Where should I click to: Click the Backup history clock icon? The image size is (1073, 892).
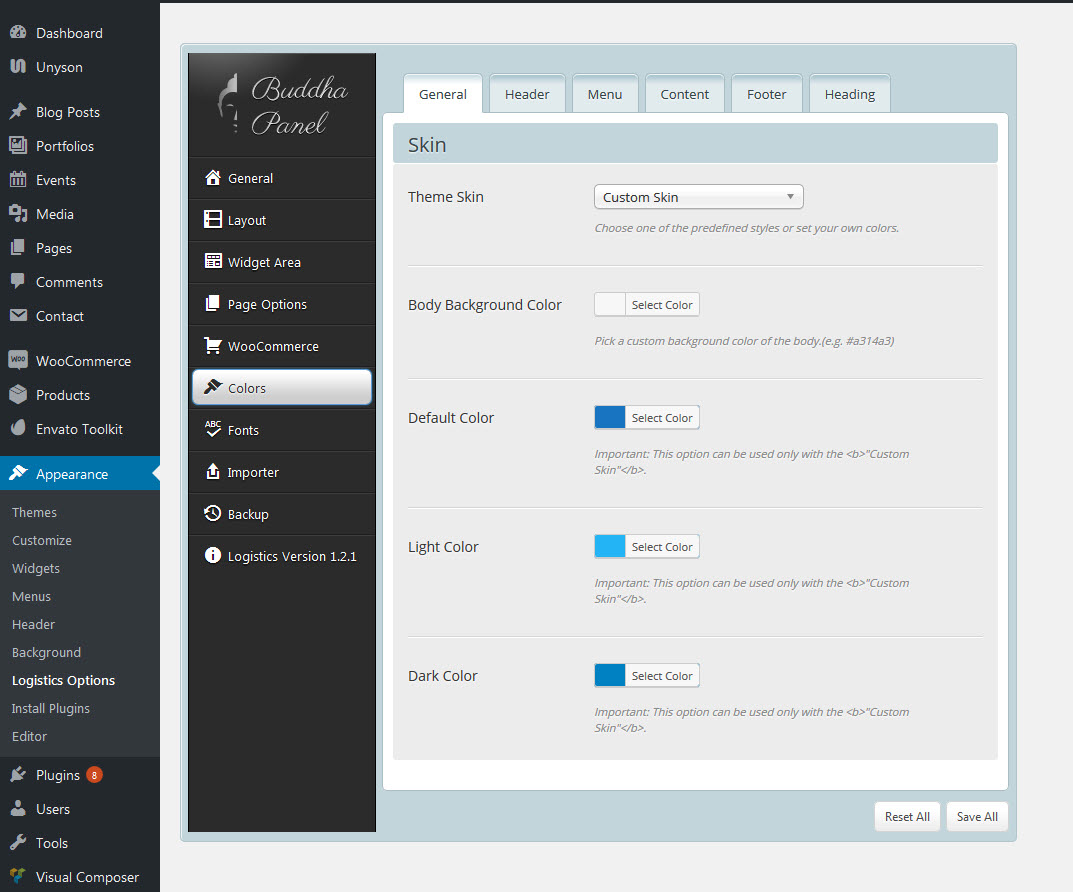(213, 513)
